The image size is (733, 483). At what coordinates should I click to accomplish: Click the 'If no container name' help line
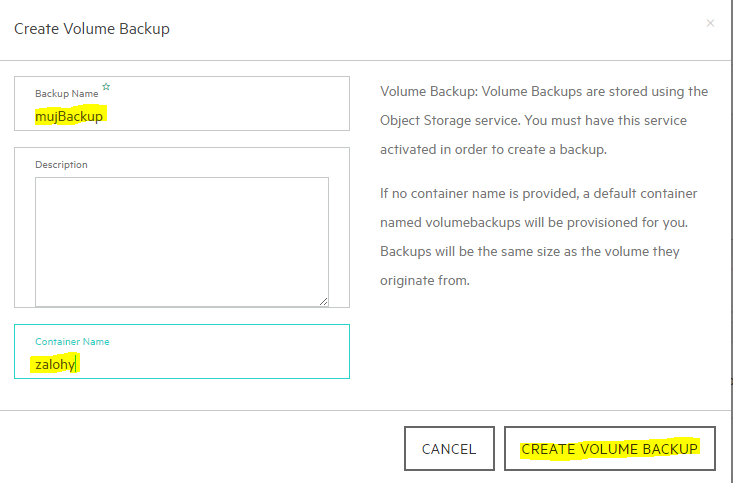tap(539, 193)
